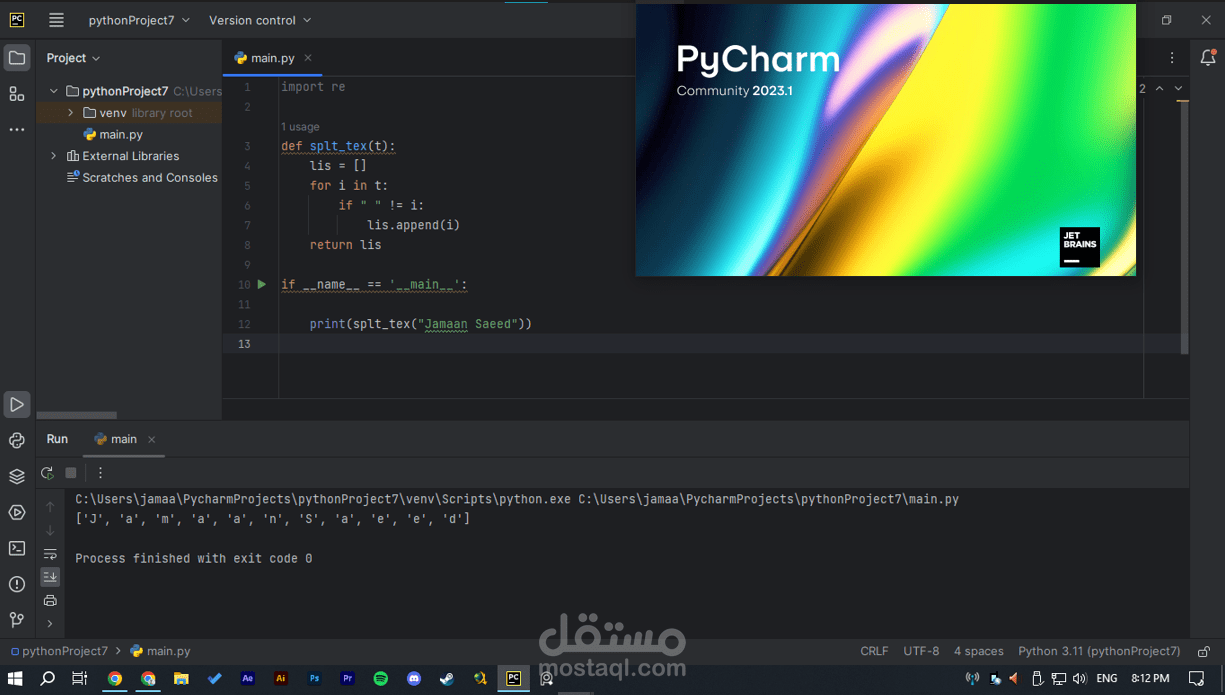Run the main block from gutter arrow
This screenshot has height=695, width=1225.
click(x=262, y=284)
